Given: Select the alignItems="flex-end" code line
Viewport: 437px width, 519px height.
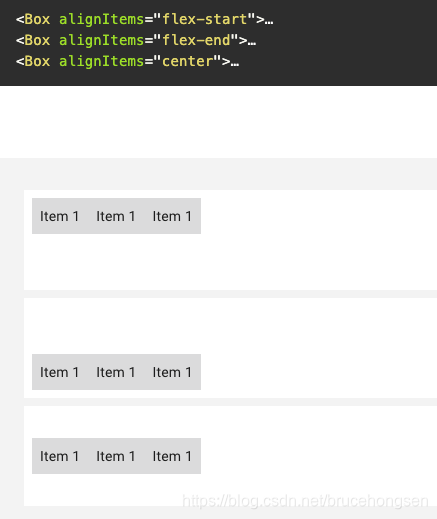Looking at the screenshot, I should pos(136,40).
